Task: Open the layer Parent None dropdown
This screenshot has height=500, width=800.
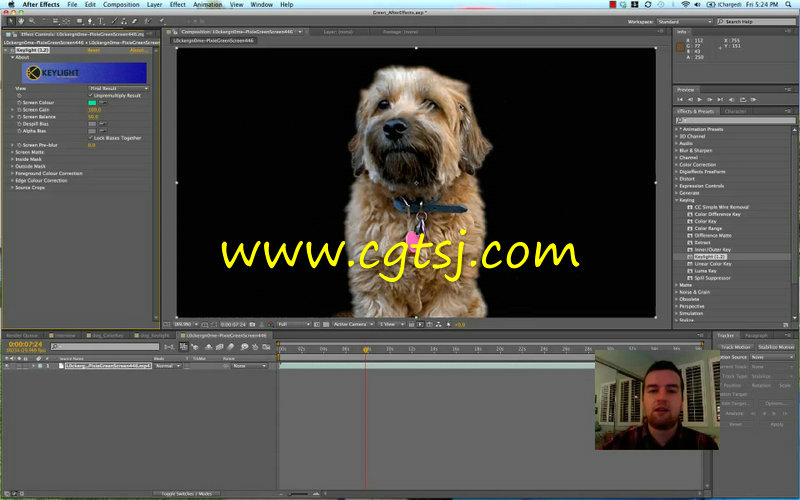Action: click(249, 366)
